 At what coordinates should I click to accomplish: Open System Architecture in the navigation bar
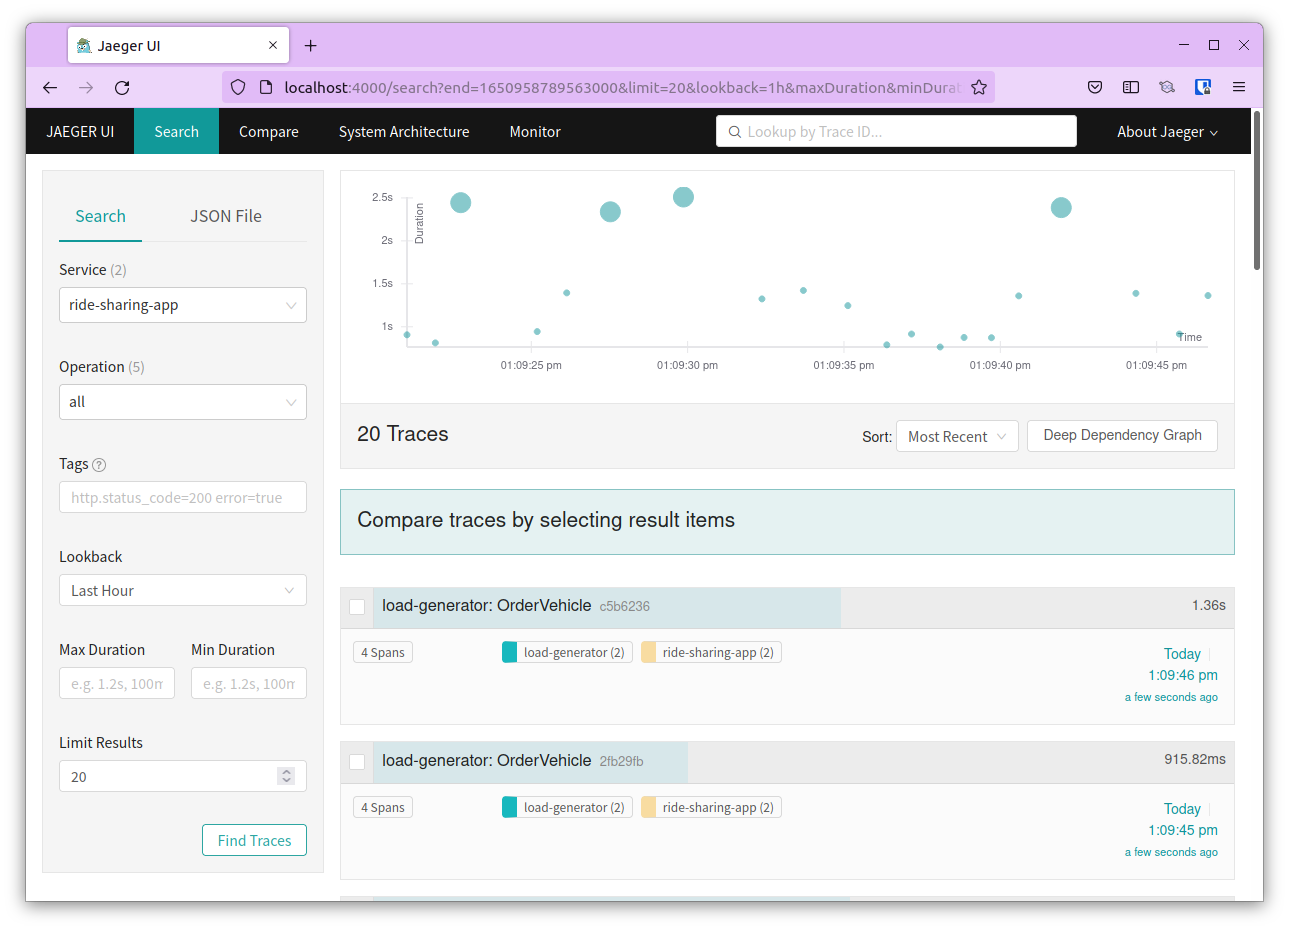pyautogui.click(x=404, y=132)
